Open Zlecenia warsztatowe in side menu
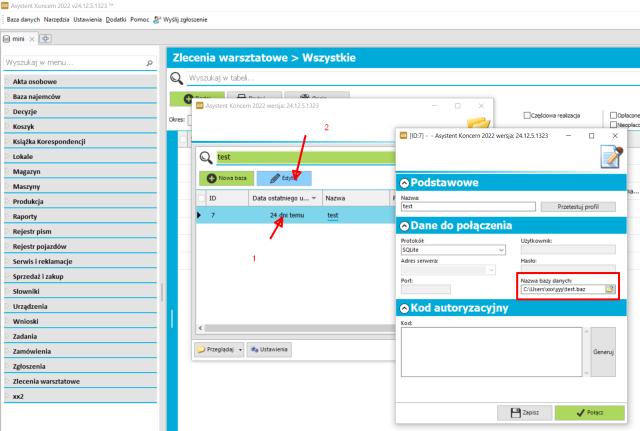 pos(80,382)
